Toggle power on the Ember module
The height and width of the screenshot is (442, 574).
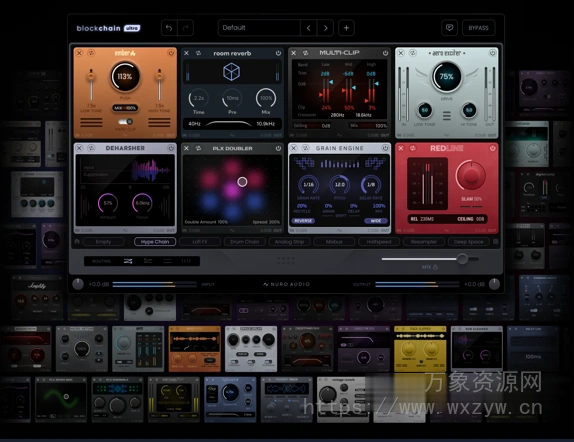pyautogui.click(x=171, y=53)
